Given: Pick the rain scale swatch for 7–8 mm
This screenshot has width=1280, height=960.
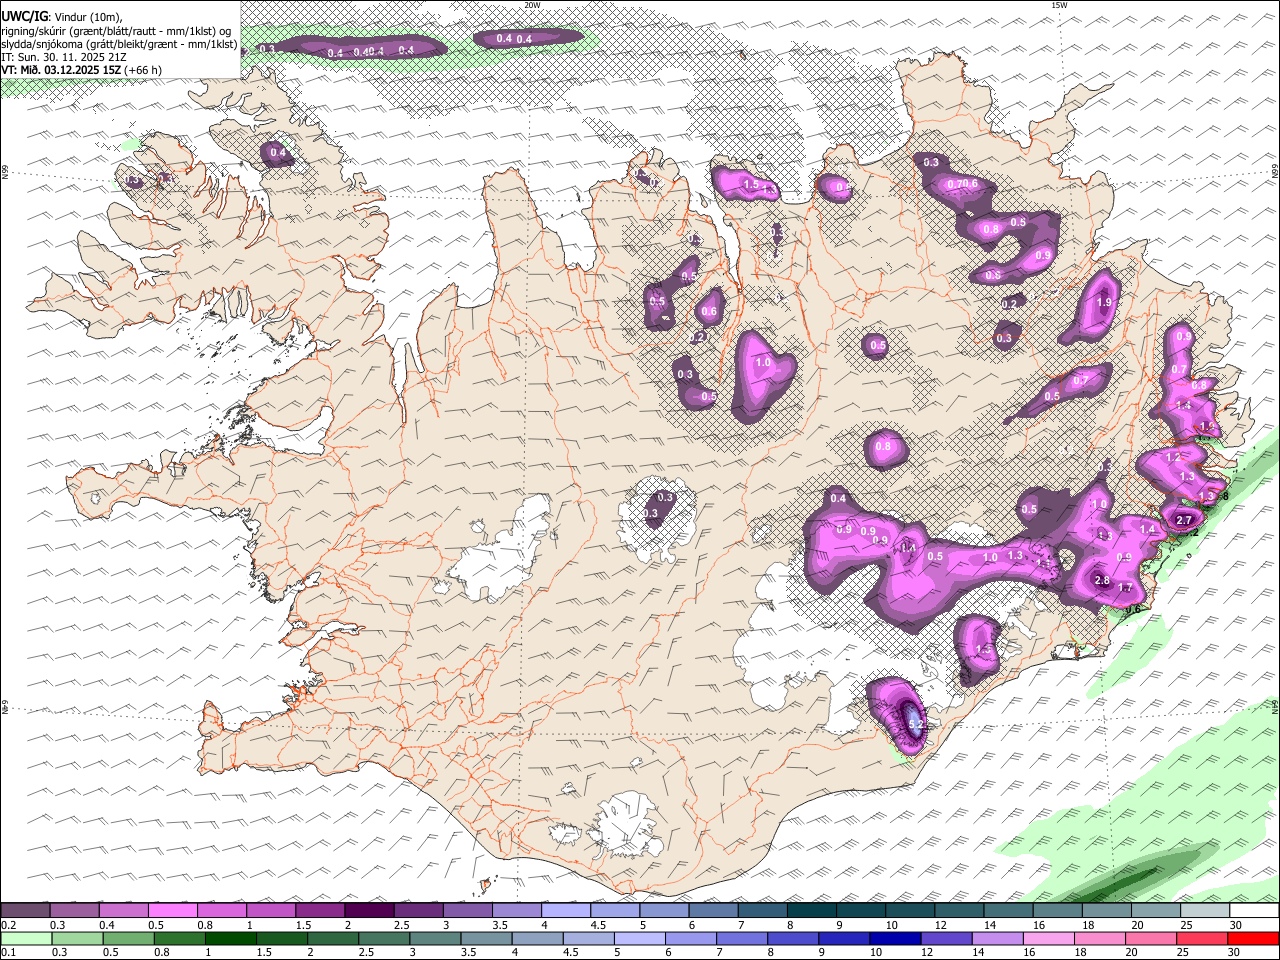Looking at the screenshot, I should (742, 938).
